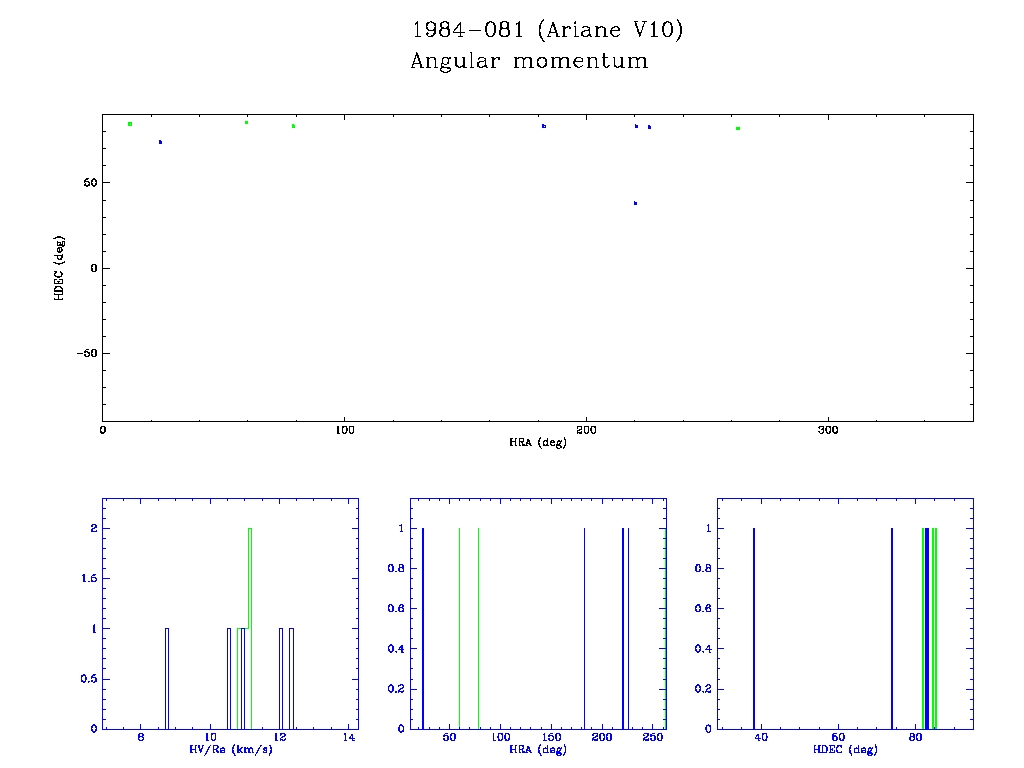Click blue bar at 38 in HDEC histogram
The image size is (1024, 768).
(754, 628)
